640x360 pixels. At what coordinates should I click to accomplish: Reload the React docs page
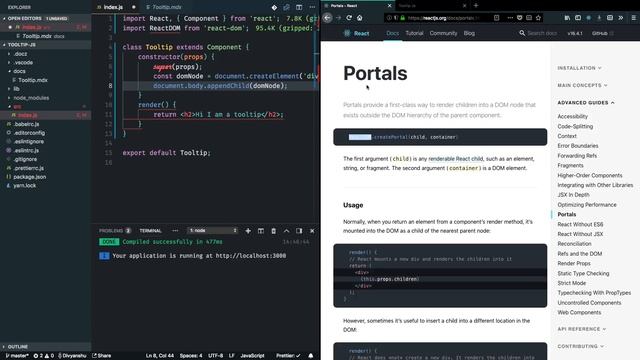tap(349, 18)
